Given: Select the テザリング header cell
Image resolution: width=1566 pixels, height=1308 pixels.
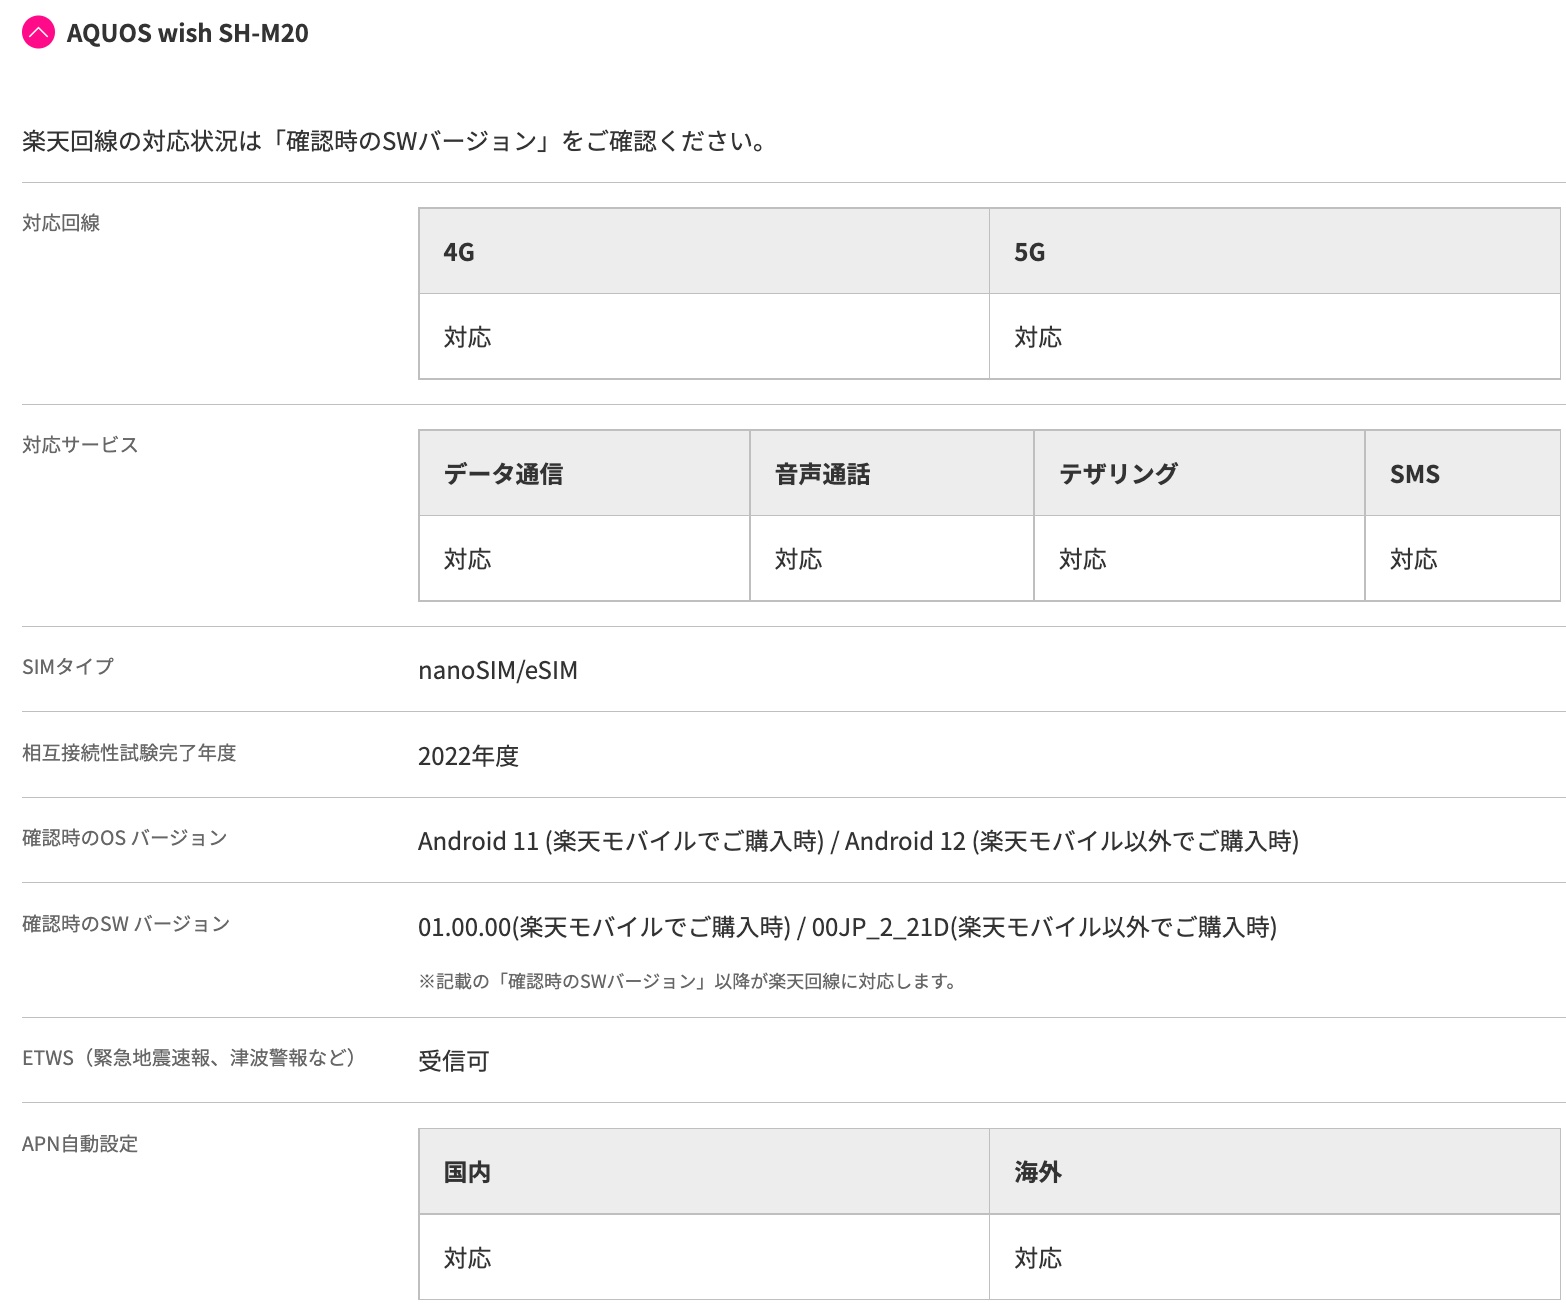Looking at the screenshot, I should coord(1200,474).
